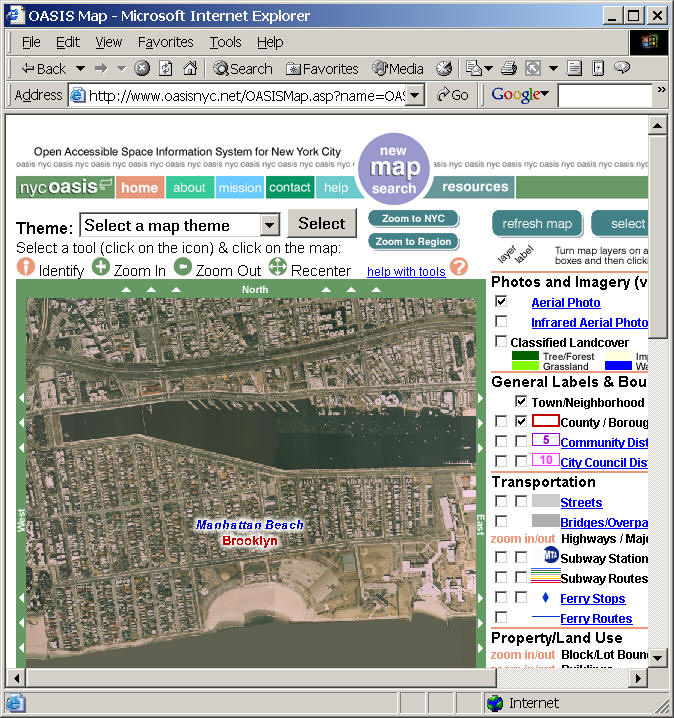
Task: Click the horizontal scrollbar right arrow
Action: [638, 678]
